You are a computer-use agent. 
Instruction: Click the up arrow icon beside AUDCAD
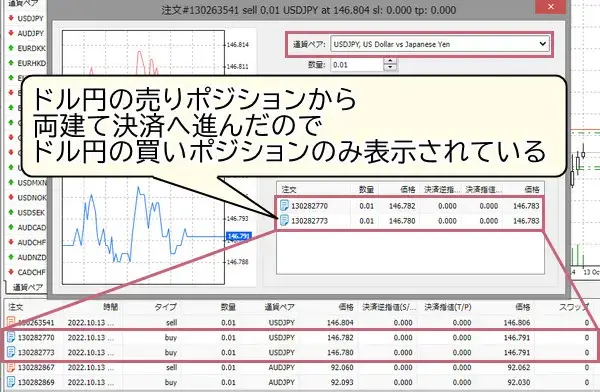point(11,227)
